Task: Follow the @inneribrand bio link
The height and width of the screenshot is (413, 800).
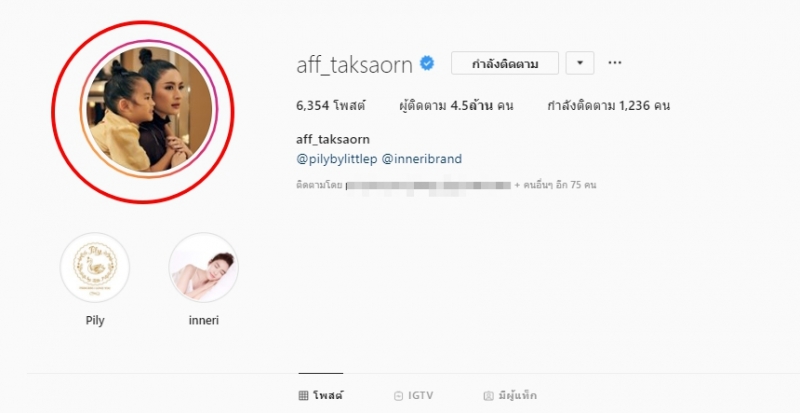Action: coord(422,159)
